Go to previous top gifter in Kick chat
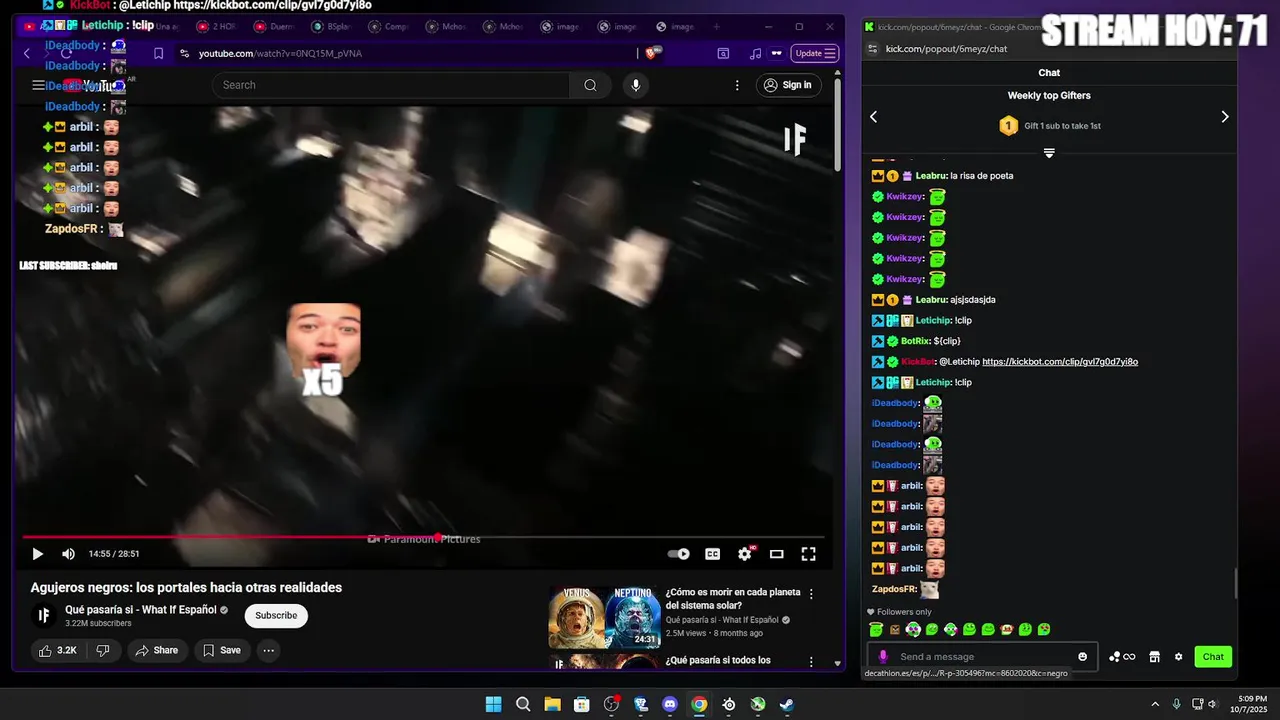 click(x=873, y=117)
